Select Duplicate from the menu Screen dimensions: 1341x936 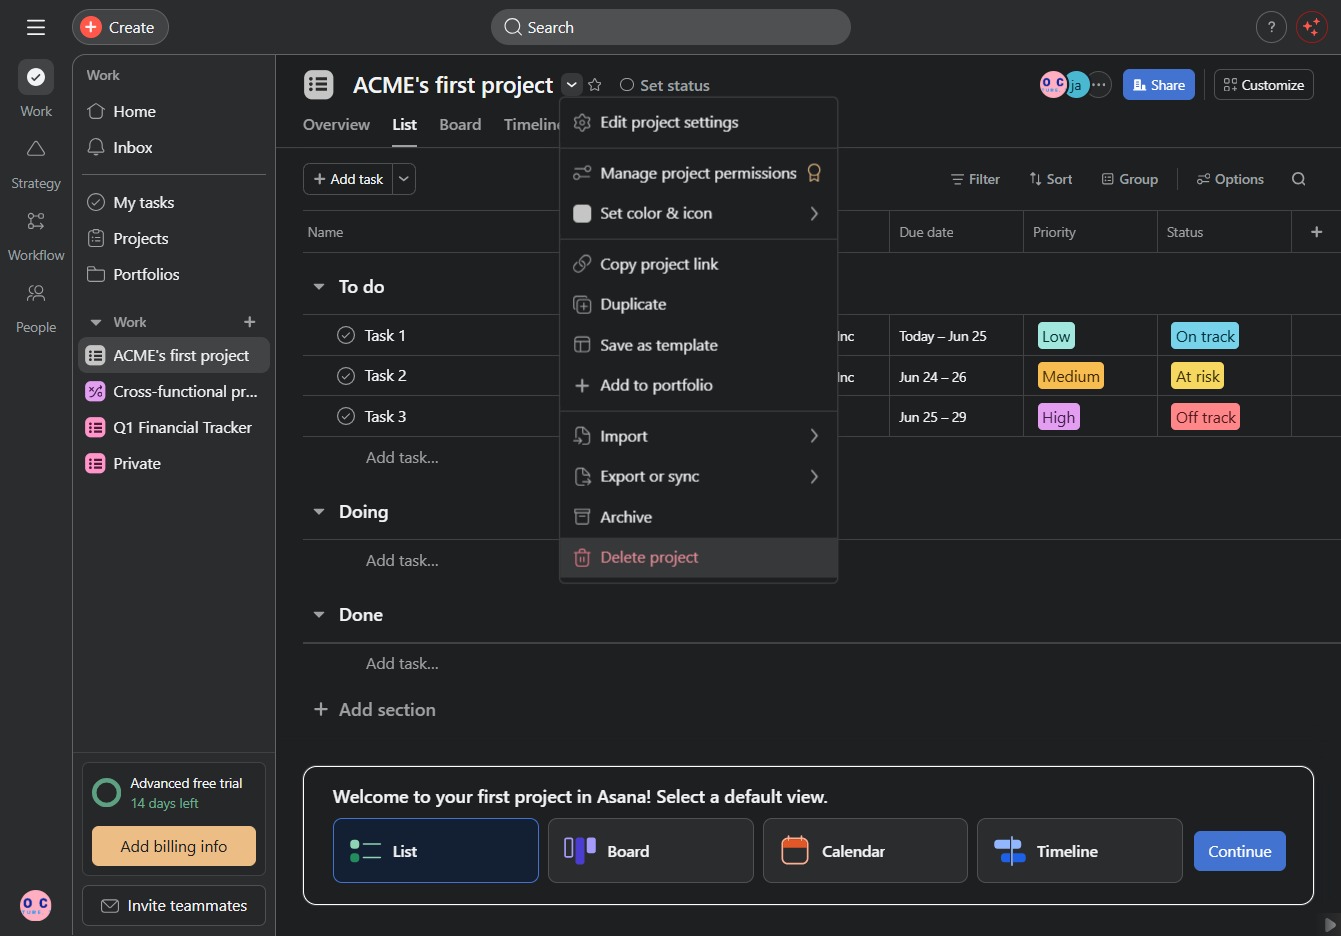pyautogui.click(x=698, y=304)
